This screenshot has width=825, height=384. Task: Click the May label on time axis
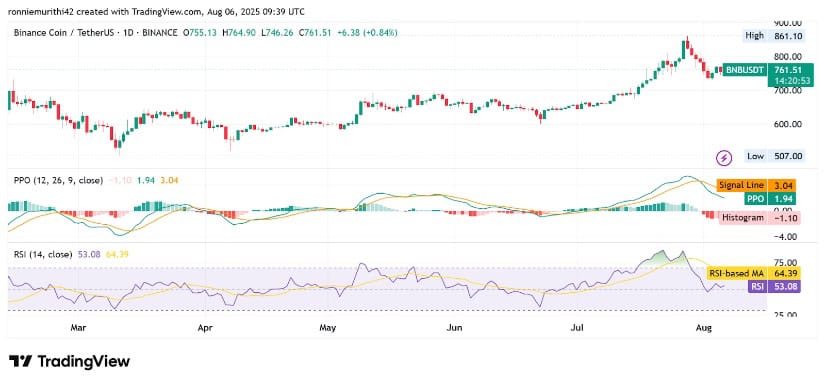point(327,328)
